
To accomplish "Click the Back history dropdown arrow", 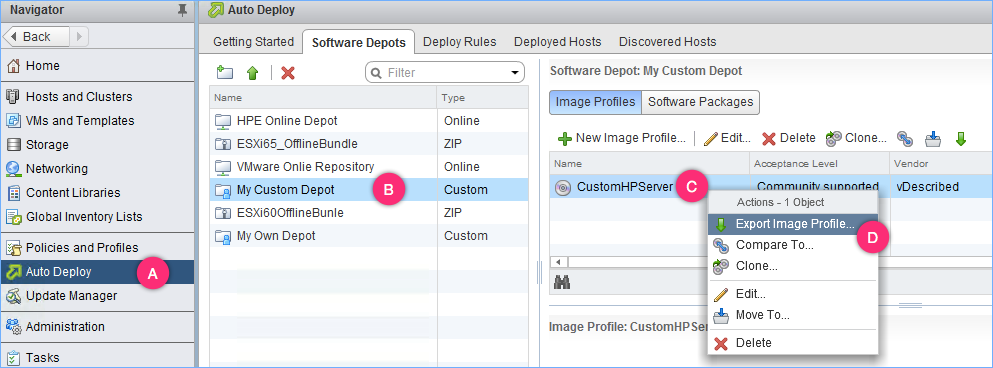I will point(79,37).
